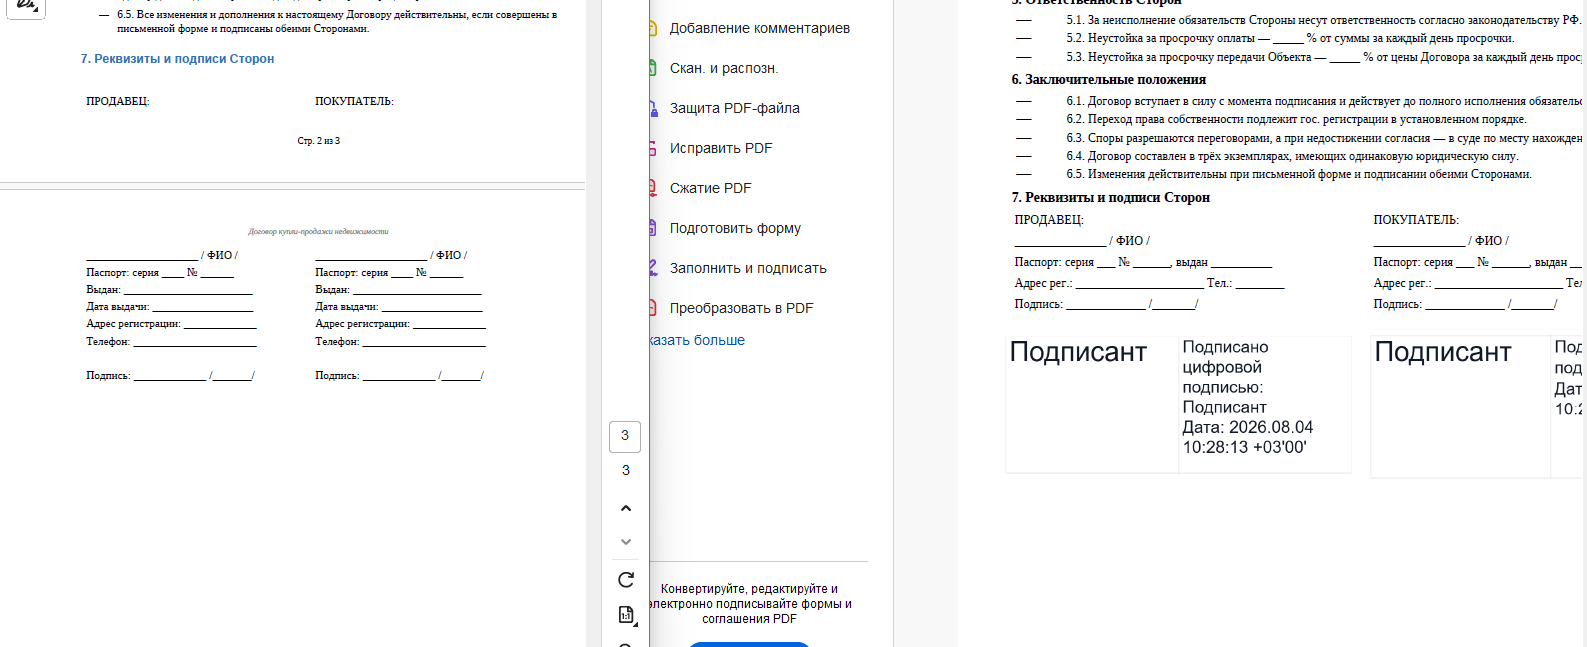Click the Заполнить и подписать pen icon

[653, 268]
